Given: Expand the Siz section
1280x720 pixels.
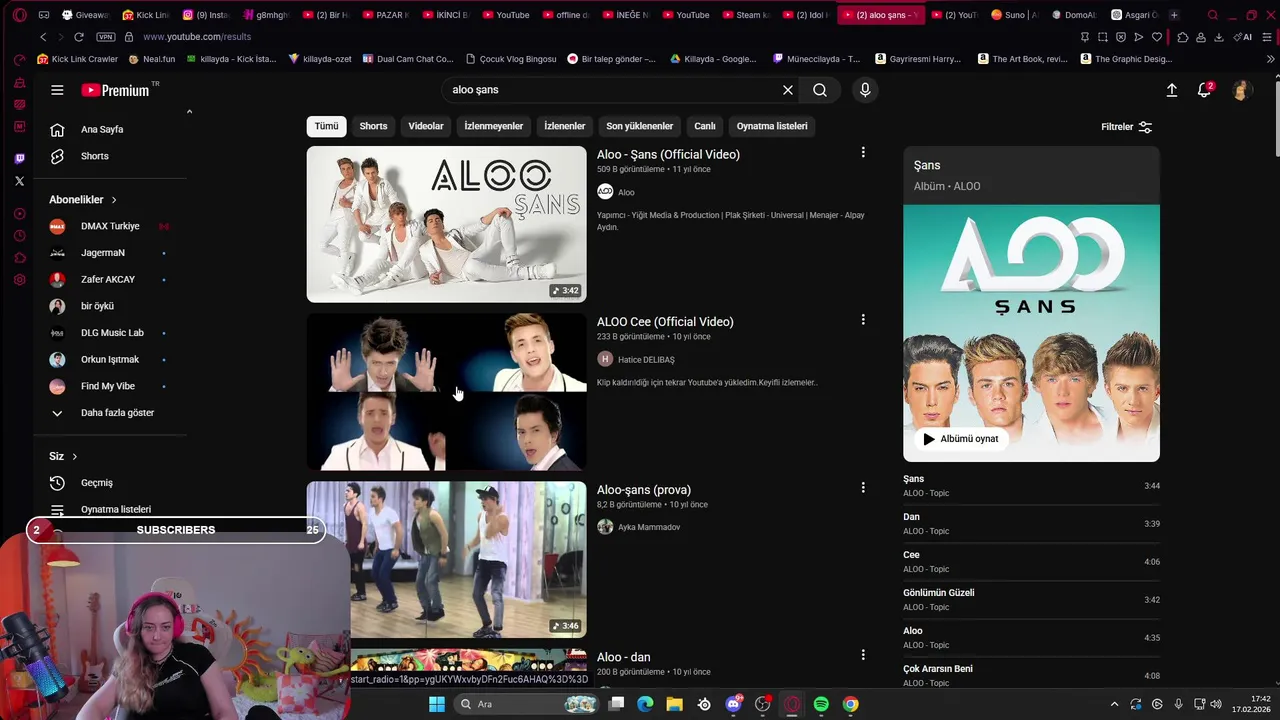Looking at the screenshot, I should (63, 456).
